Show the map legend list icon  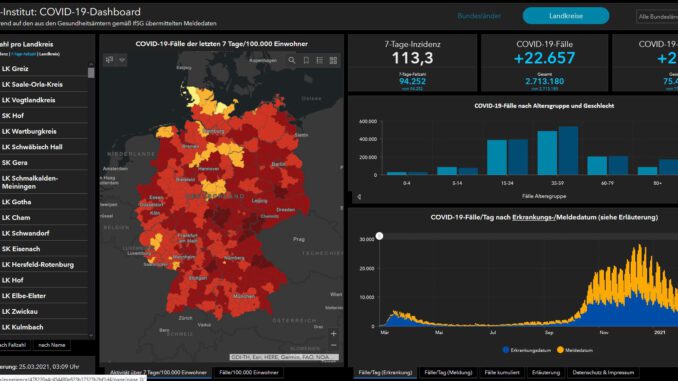coord(320,61)
